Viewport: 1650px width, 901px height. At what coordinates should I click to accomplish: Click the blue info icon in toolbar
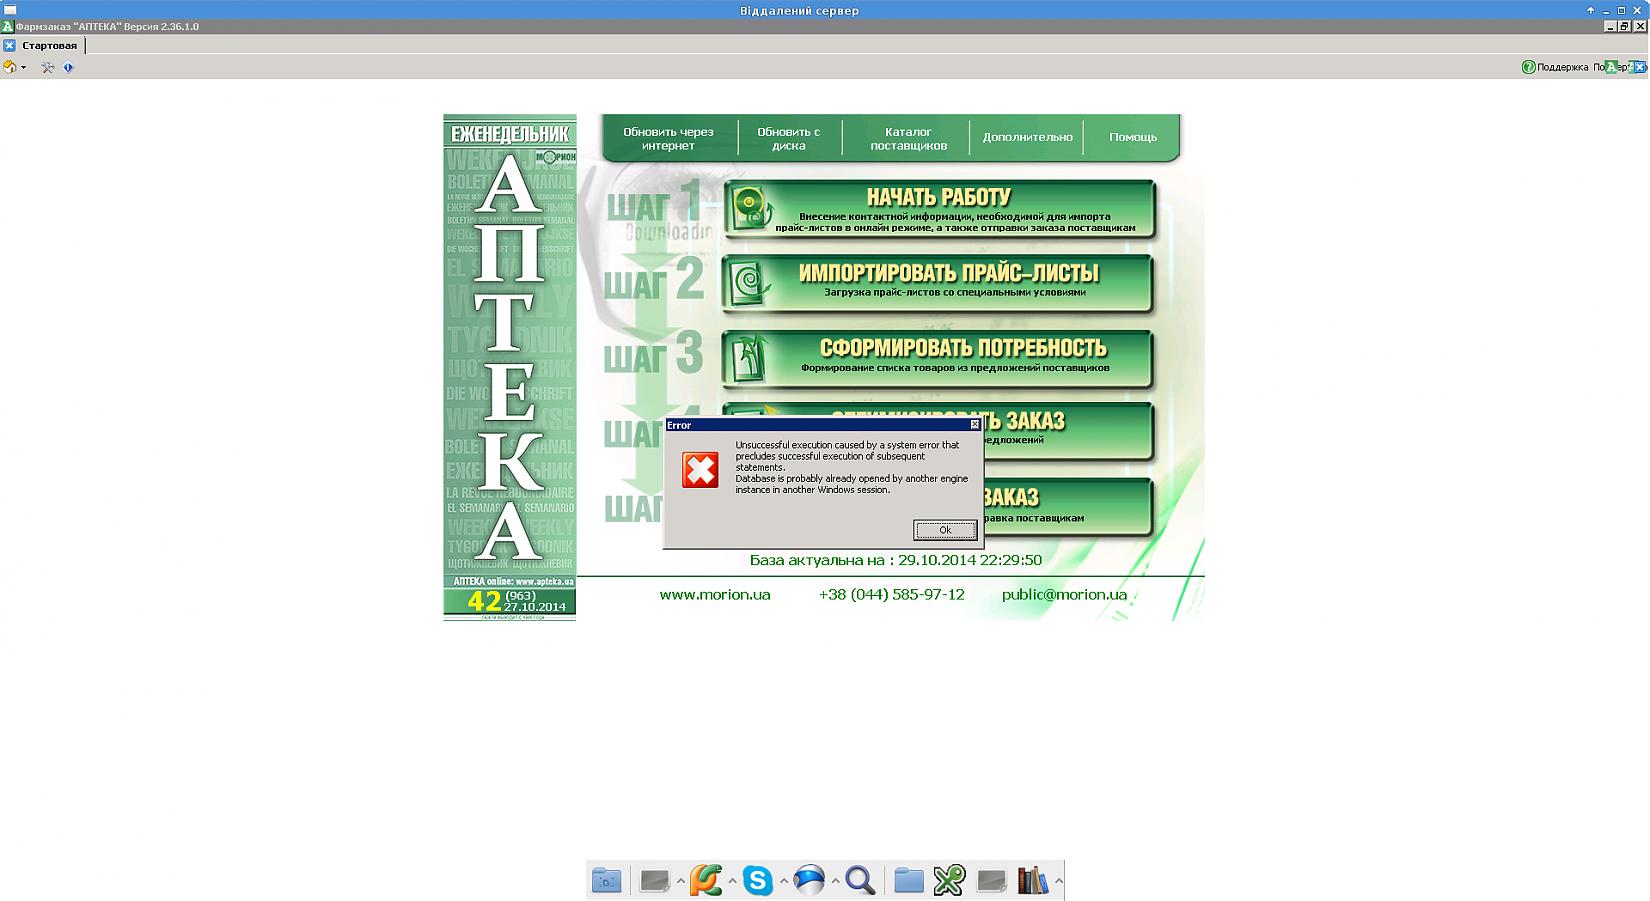tap(68, 67)
